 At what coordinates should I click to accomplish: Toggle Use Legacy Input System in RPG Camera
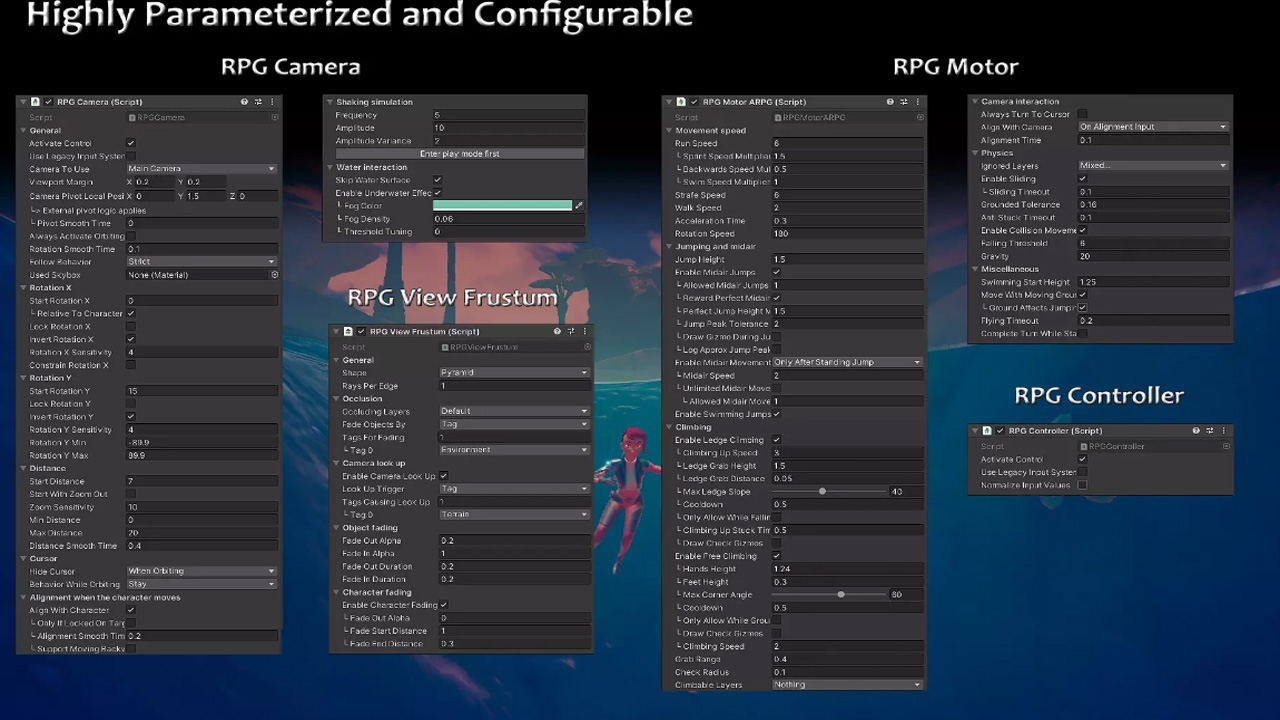(x=131, y=157)
